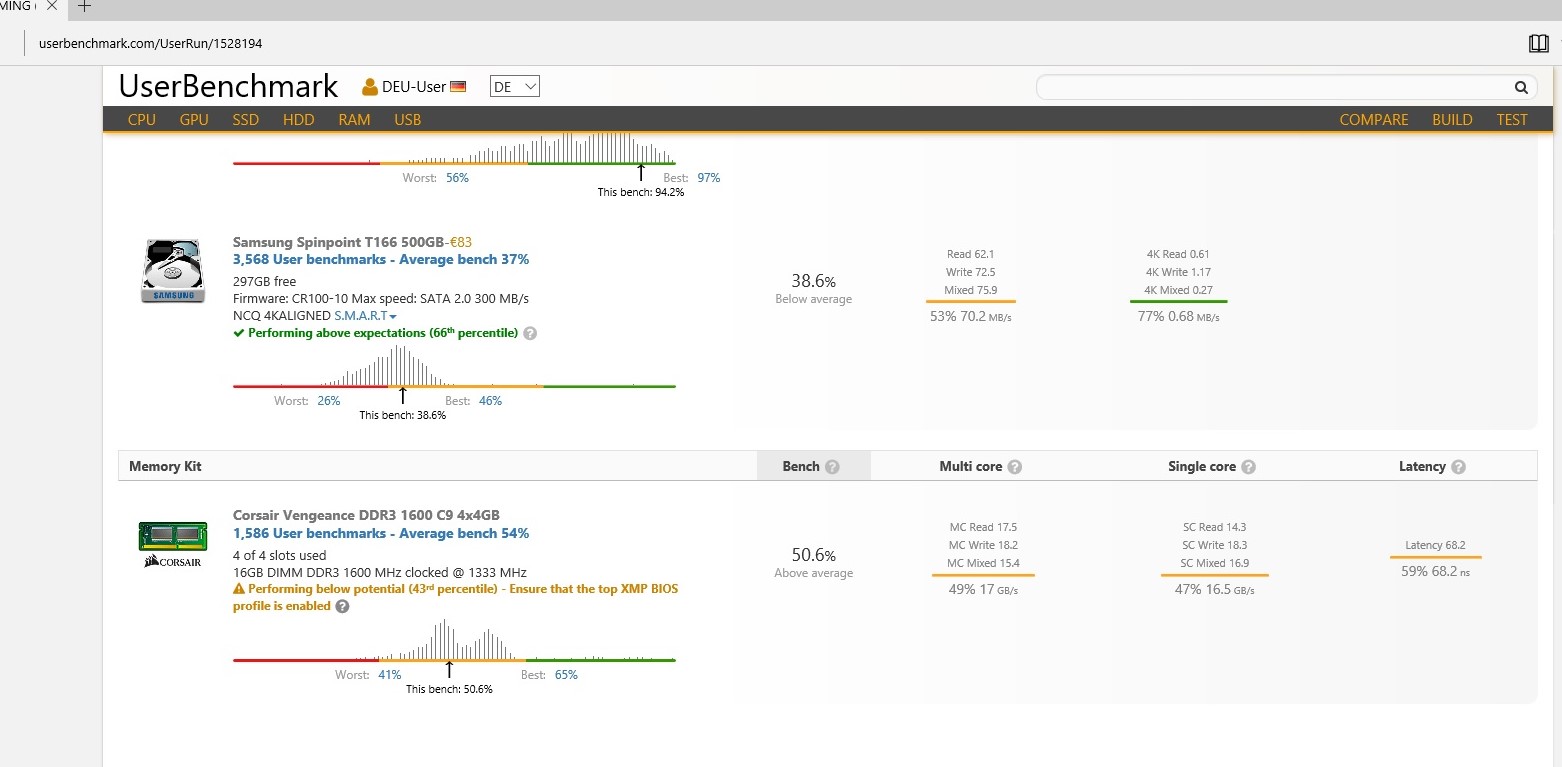Click the DEU-User name link

click(x=414, y=87)
